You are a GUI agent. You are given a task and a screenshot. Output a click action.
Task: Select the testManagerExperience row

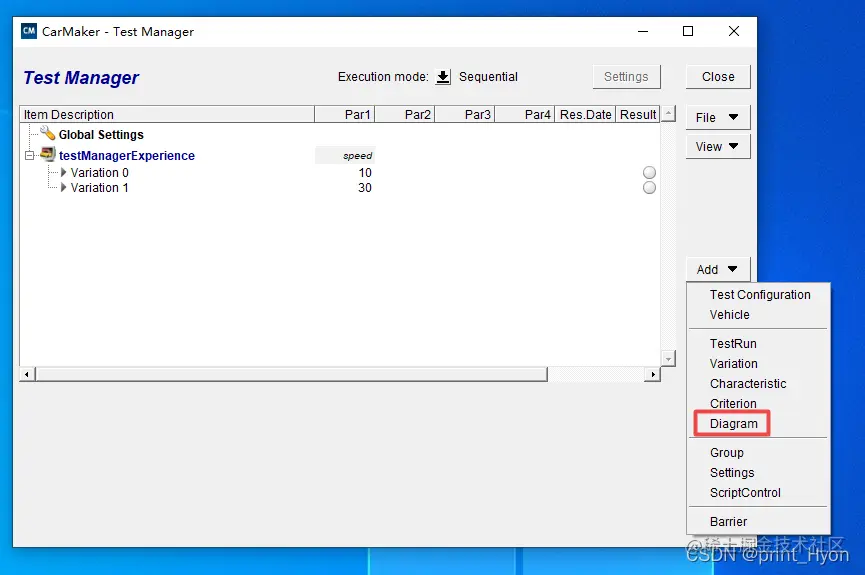point(339,156)
